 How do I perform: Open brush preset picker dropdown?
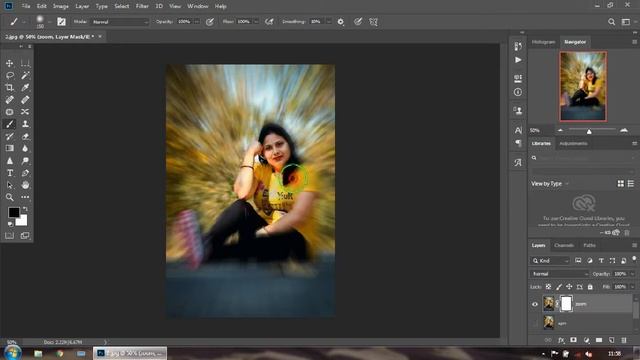click(x=49, y=22)
